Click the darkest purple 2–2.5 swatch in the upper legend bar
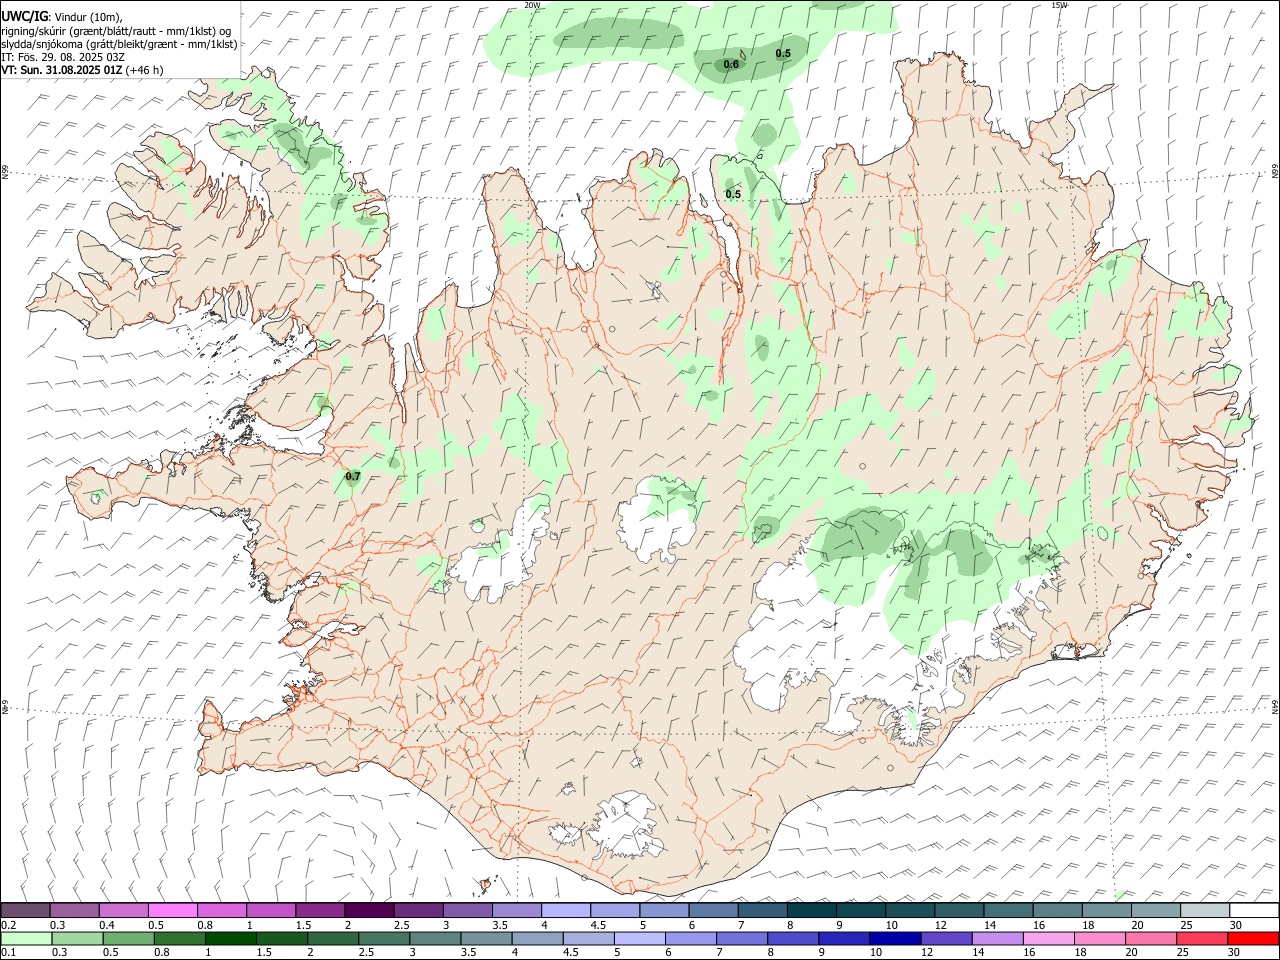 point(369,910)
